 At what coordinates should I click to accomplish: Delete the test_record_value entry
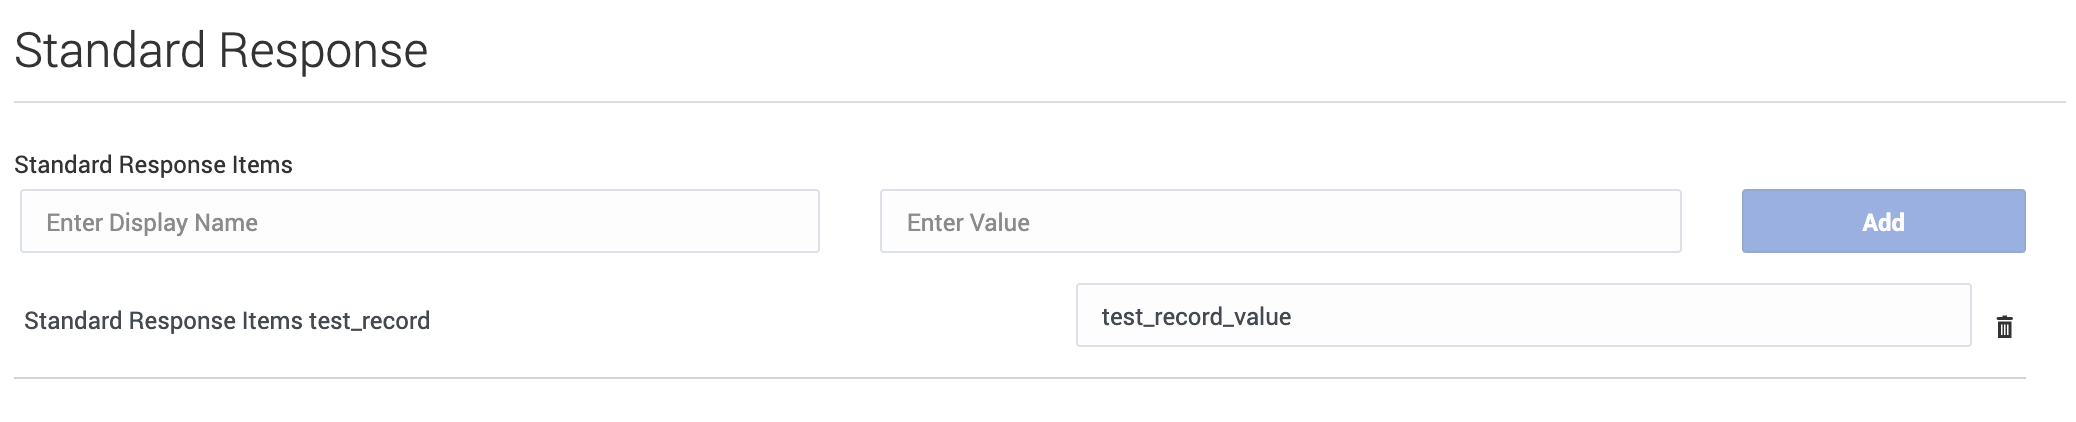coord(2004,327)
